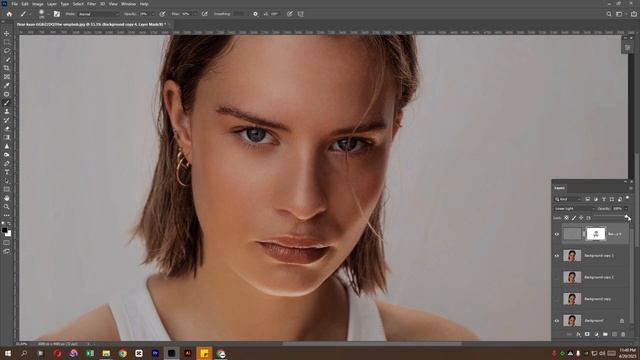Select the Move tool

coord(7,33)
